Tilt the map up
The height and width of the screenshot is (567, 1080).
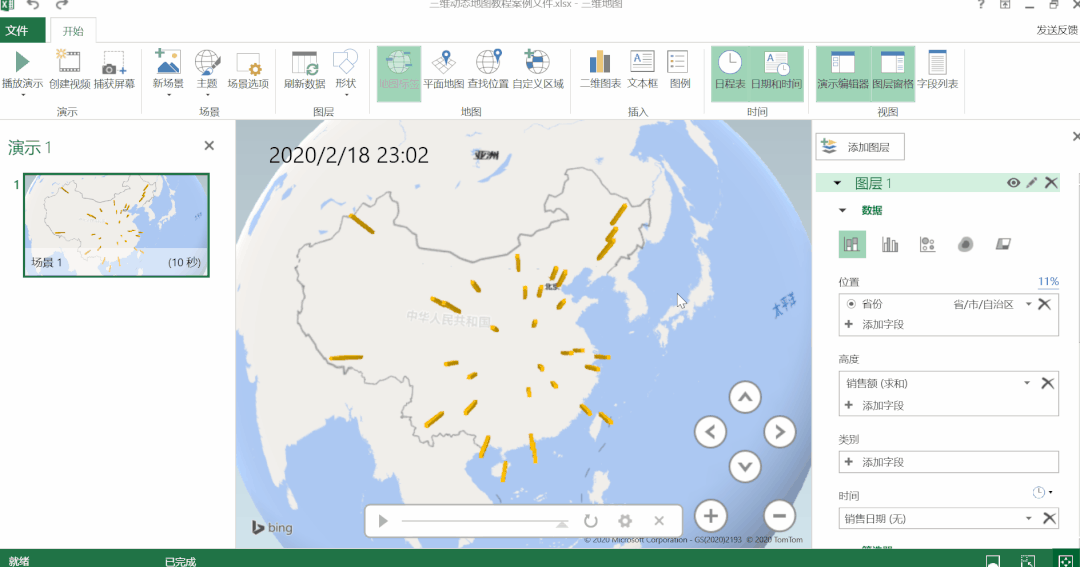745,398
